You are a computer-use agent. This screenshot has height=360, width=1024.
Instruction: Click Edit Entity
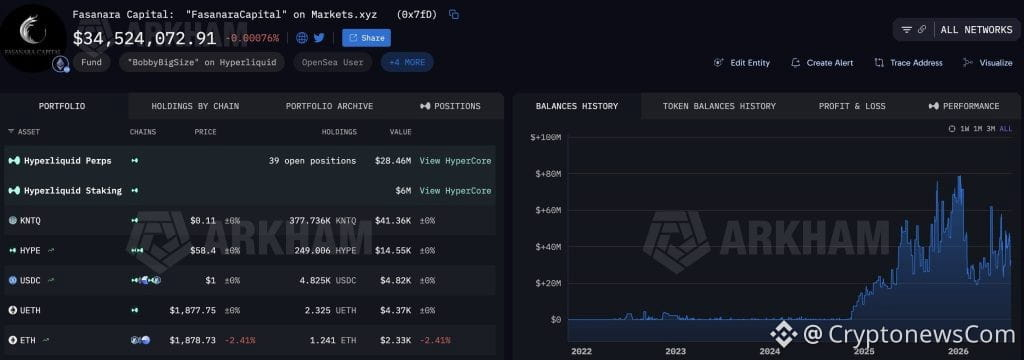click(742, 63)
